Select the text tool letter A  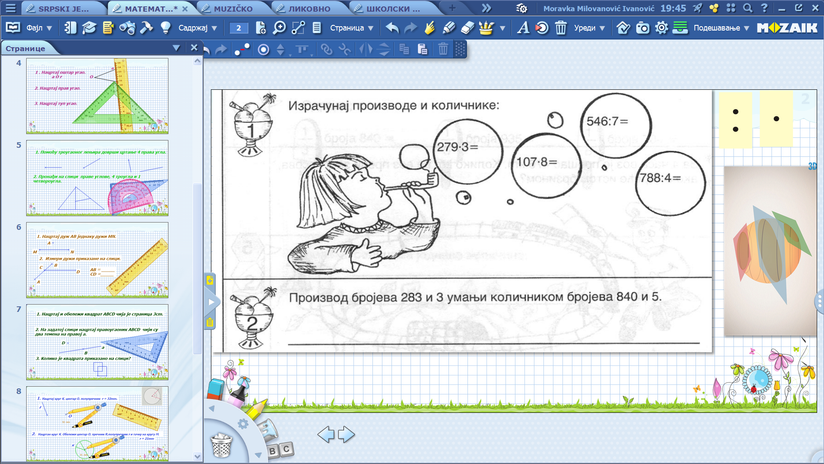click(x=522, y=28)
